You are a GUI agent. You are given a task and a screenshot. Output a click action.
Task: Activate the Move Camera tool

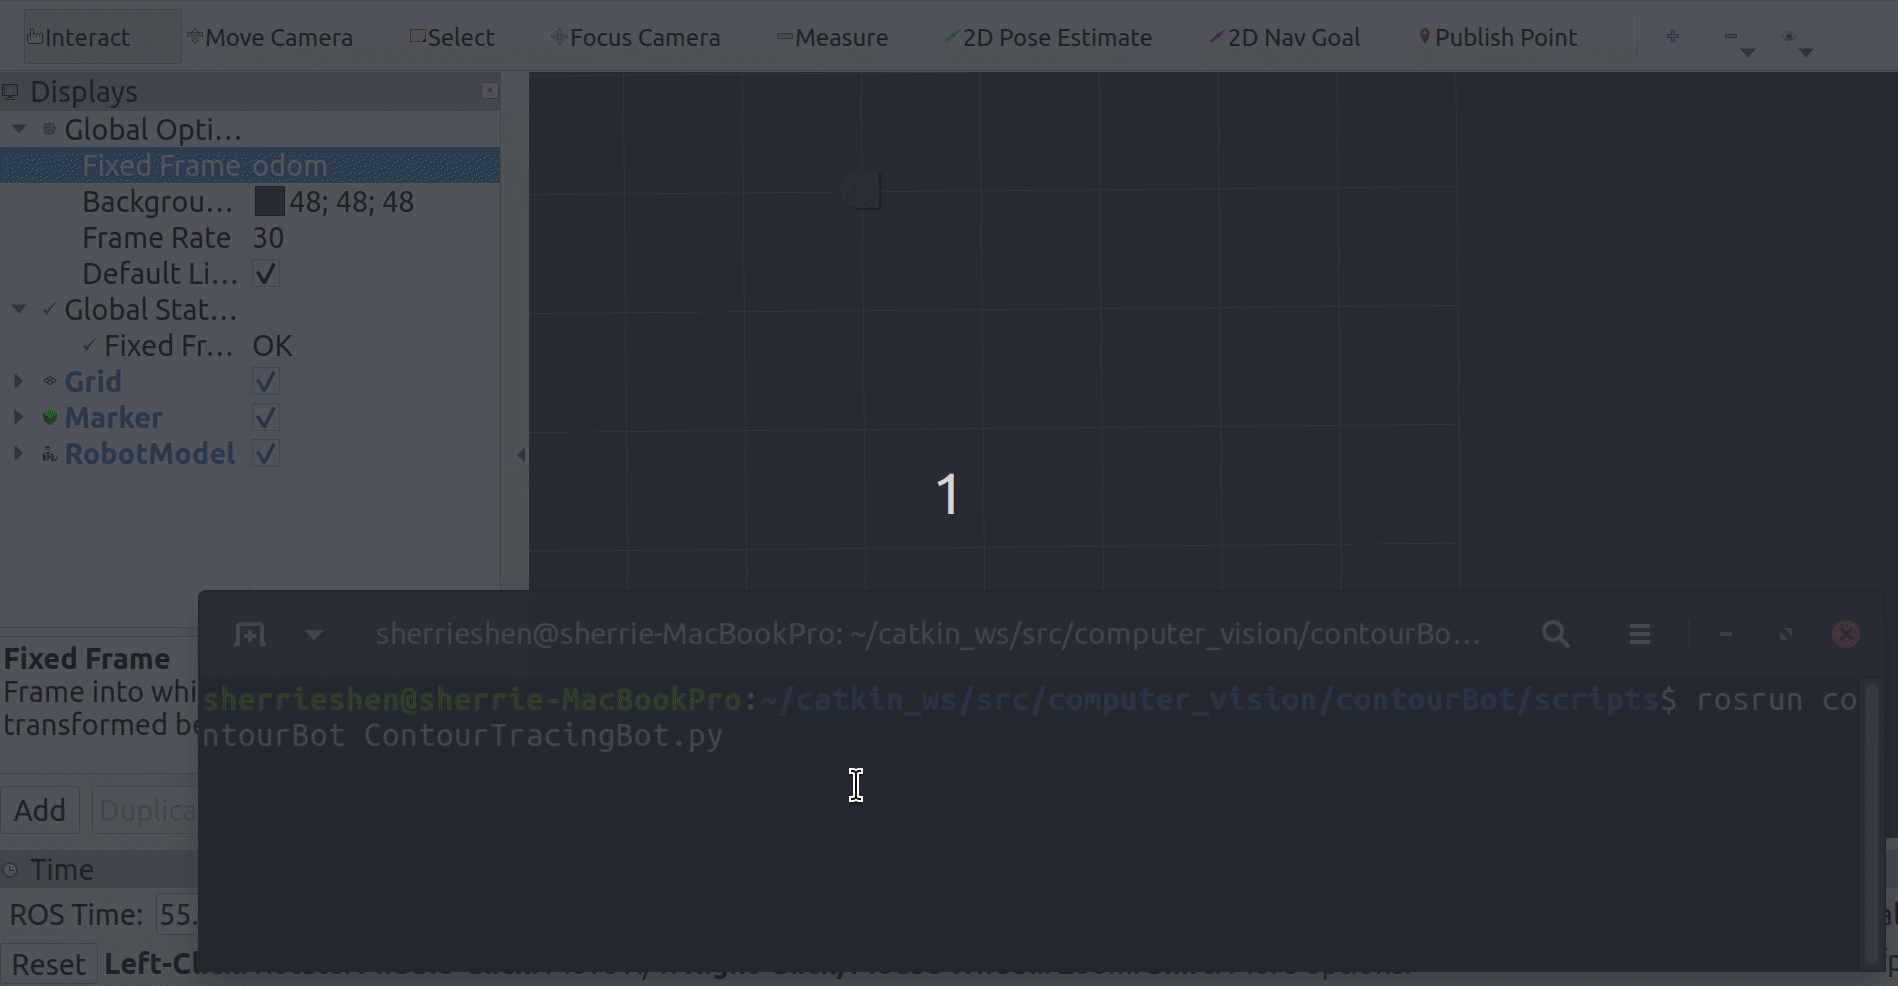[270, 38]
